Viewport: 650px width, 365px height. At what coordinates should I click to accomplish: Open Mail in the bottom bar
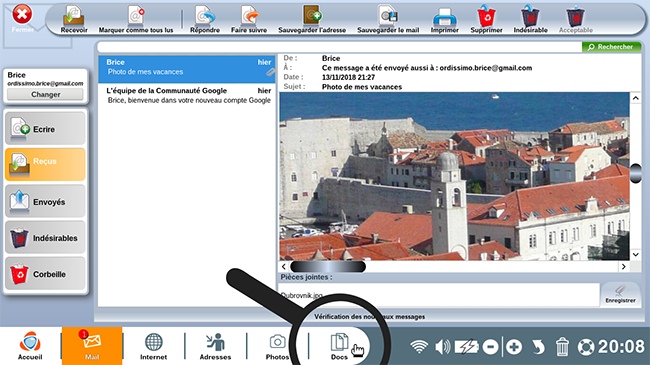(x=92, y=346)
